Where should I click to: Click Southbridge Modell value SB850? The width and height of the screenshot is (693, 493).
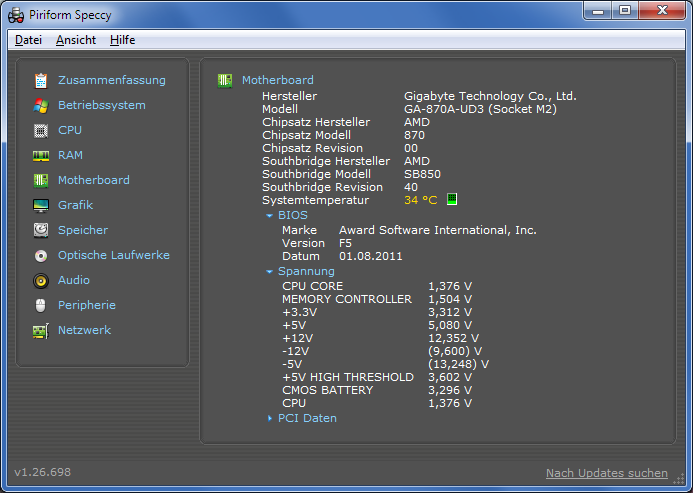[x=422, y=174]
